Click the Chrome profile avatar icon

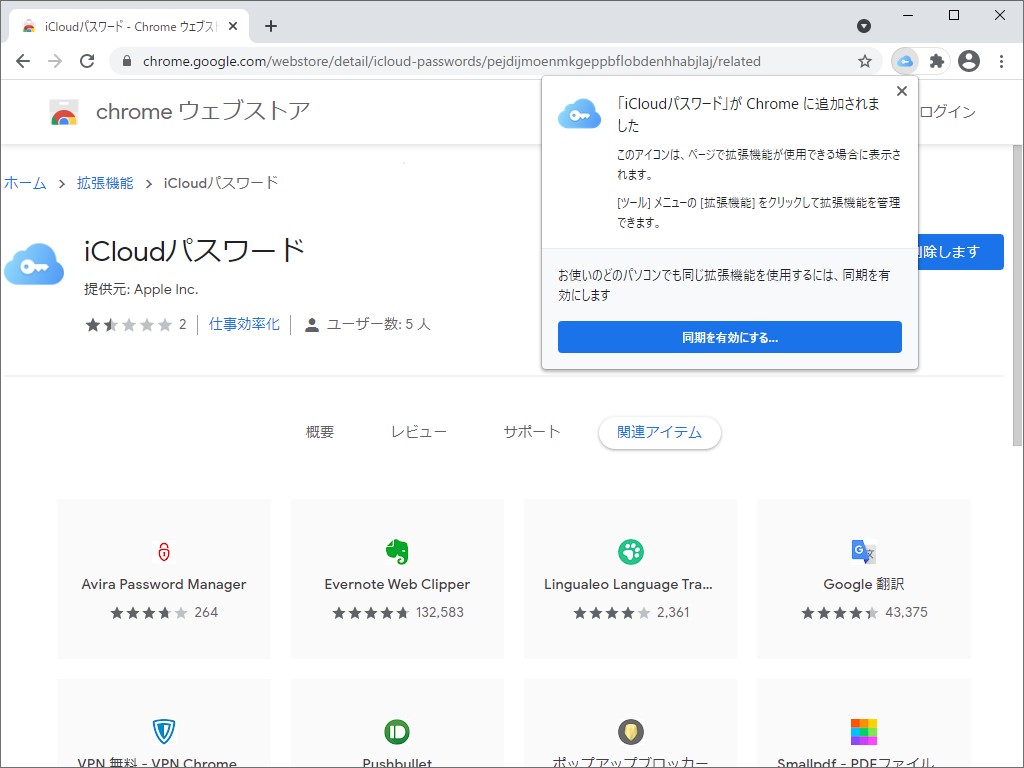[x=968, y=61]
